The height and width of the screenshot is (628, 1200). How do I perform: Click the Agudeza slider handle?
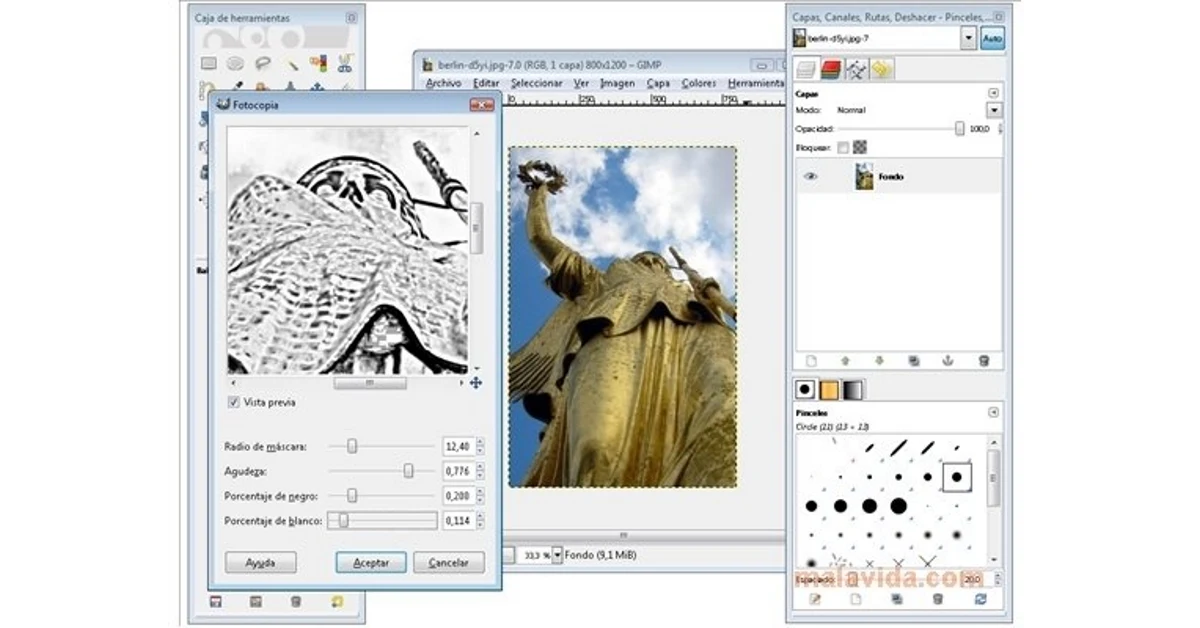tap(408, 470)
